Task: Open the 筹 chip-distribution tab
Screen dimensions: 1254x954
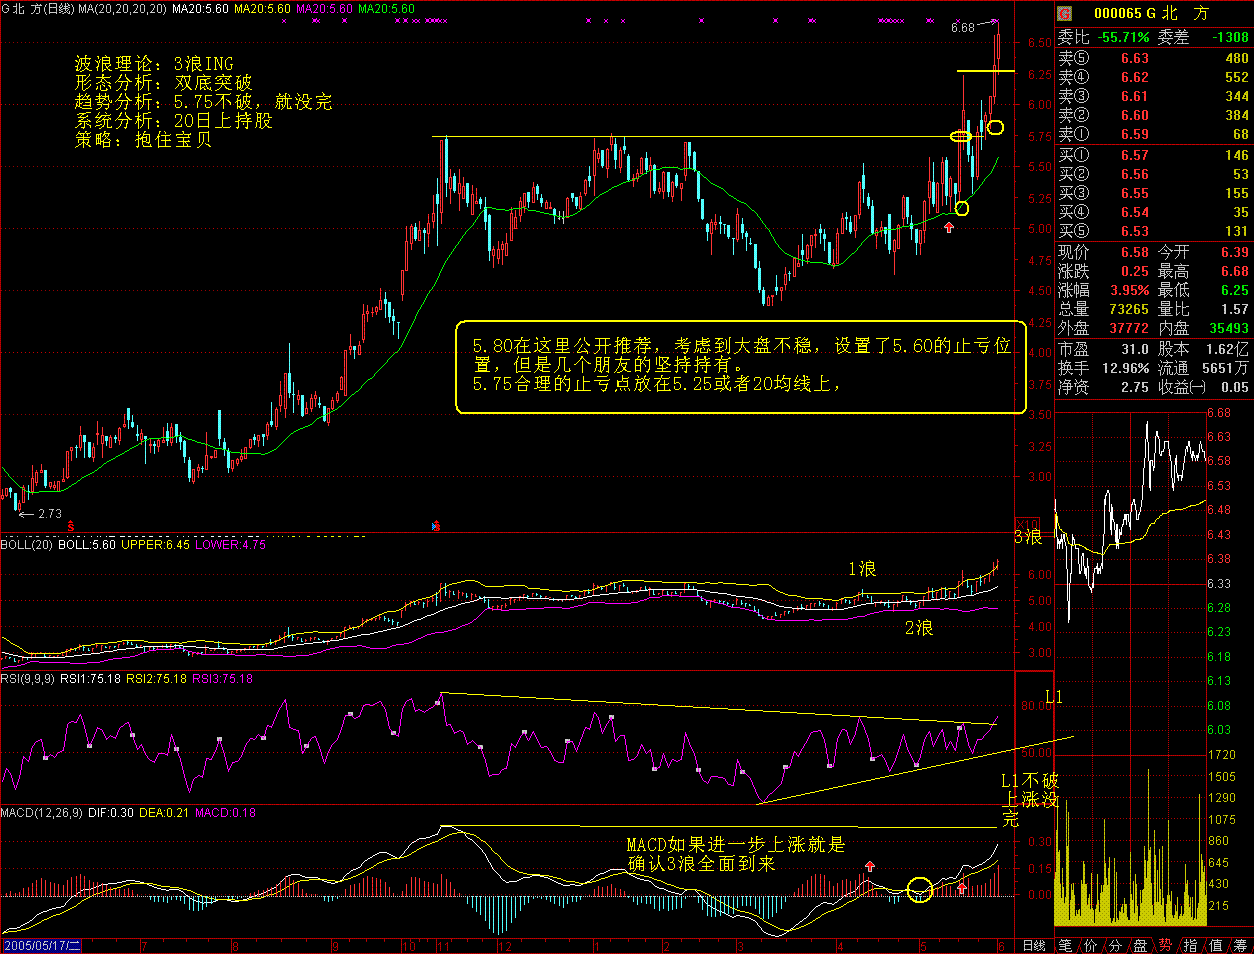Action: coord(1240,945)
